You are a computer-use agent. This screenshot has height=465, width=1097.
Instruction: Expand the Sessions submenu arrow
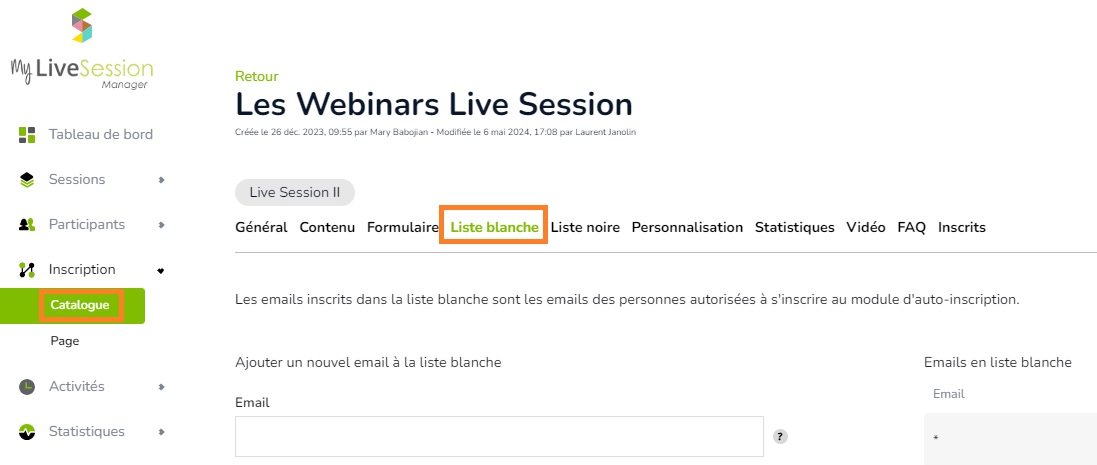click(x=161, y=180)
